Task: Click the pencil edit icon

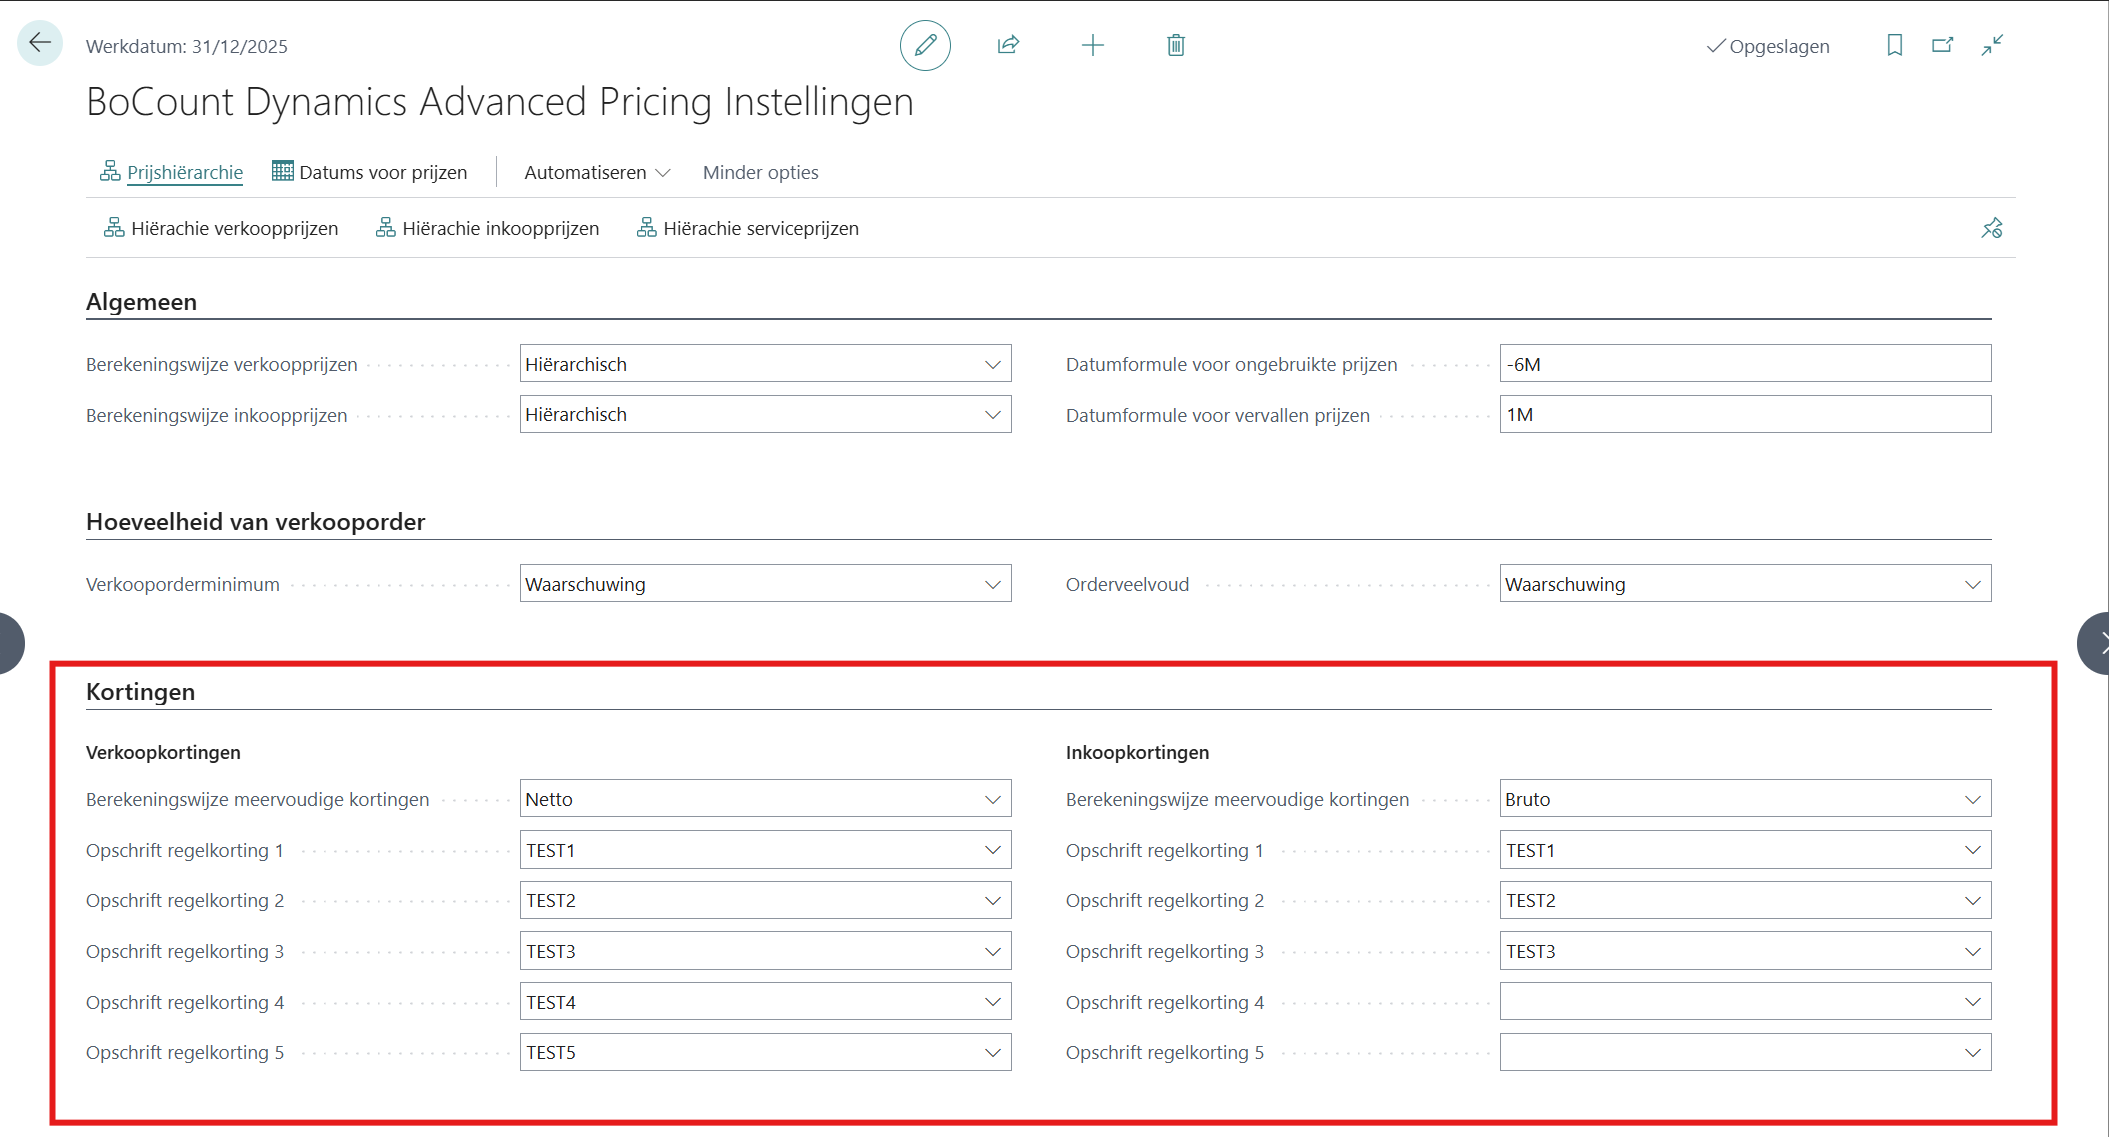Action: (925, 45)
